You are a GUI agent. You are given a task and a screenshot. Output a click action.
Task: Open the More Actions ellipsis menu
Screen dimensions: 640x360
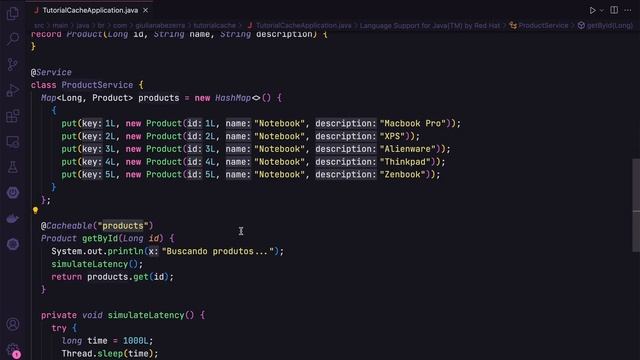point(628,10)
